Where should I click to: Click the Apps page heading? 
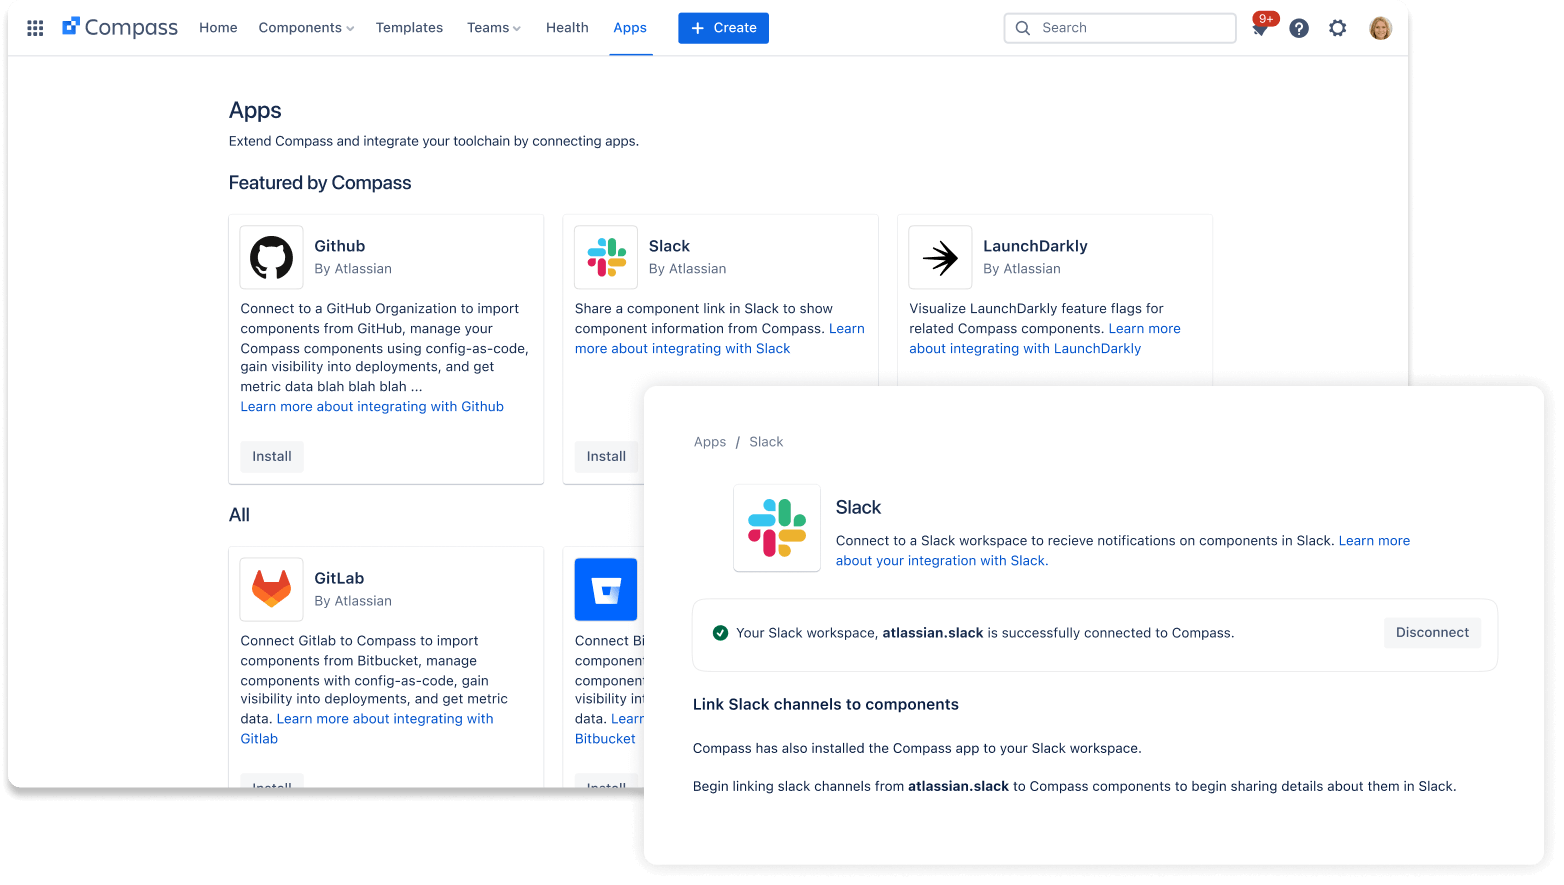pos(255,111)
